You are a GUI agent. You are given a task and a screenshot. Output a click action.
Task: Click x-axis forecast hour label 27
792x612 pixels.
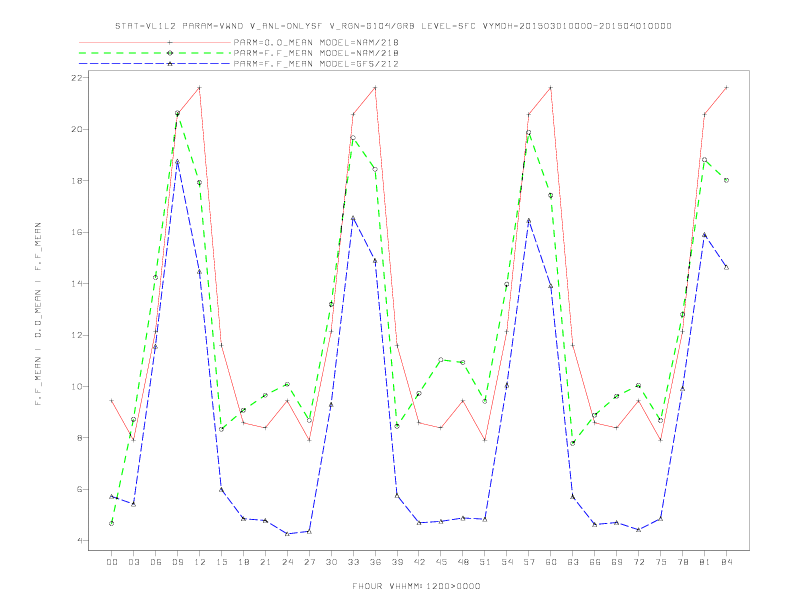point(309,562)
